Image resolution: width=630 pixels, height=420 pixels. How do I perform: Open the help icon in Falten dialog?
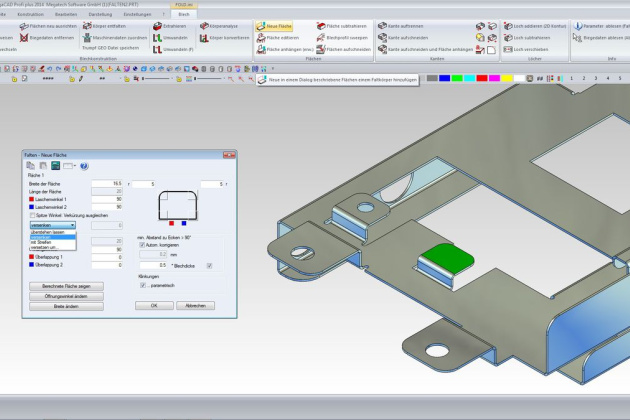[85, 165]
